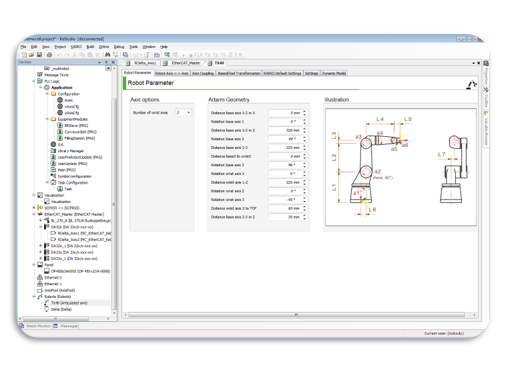
Task: Click the Print toolbar icon
Action: click(x=49, y=55)
